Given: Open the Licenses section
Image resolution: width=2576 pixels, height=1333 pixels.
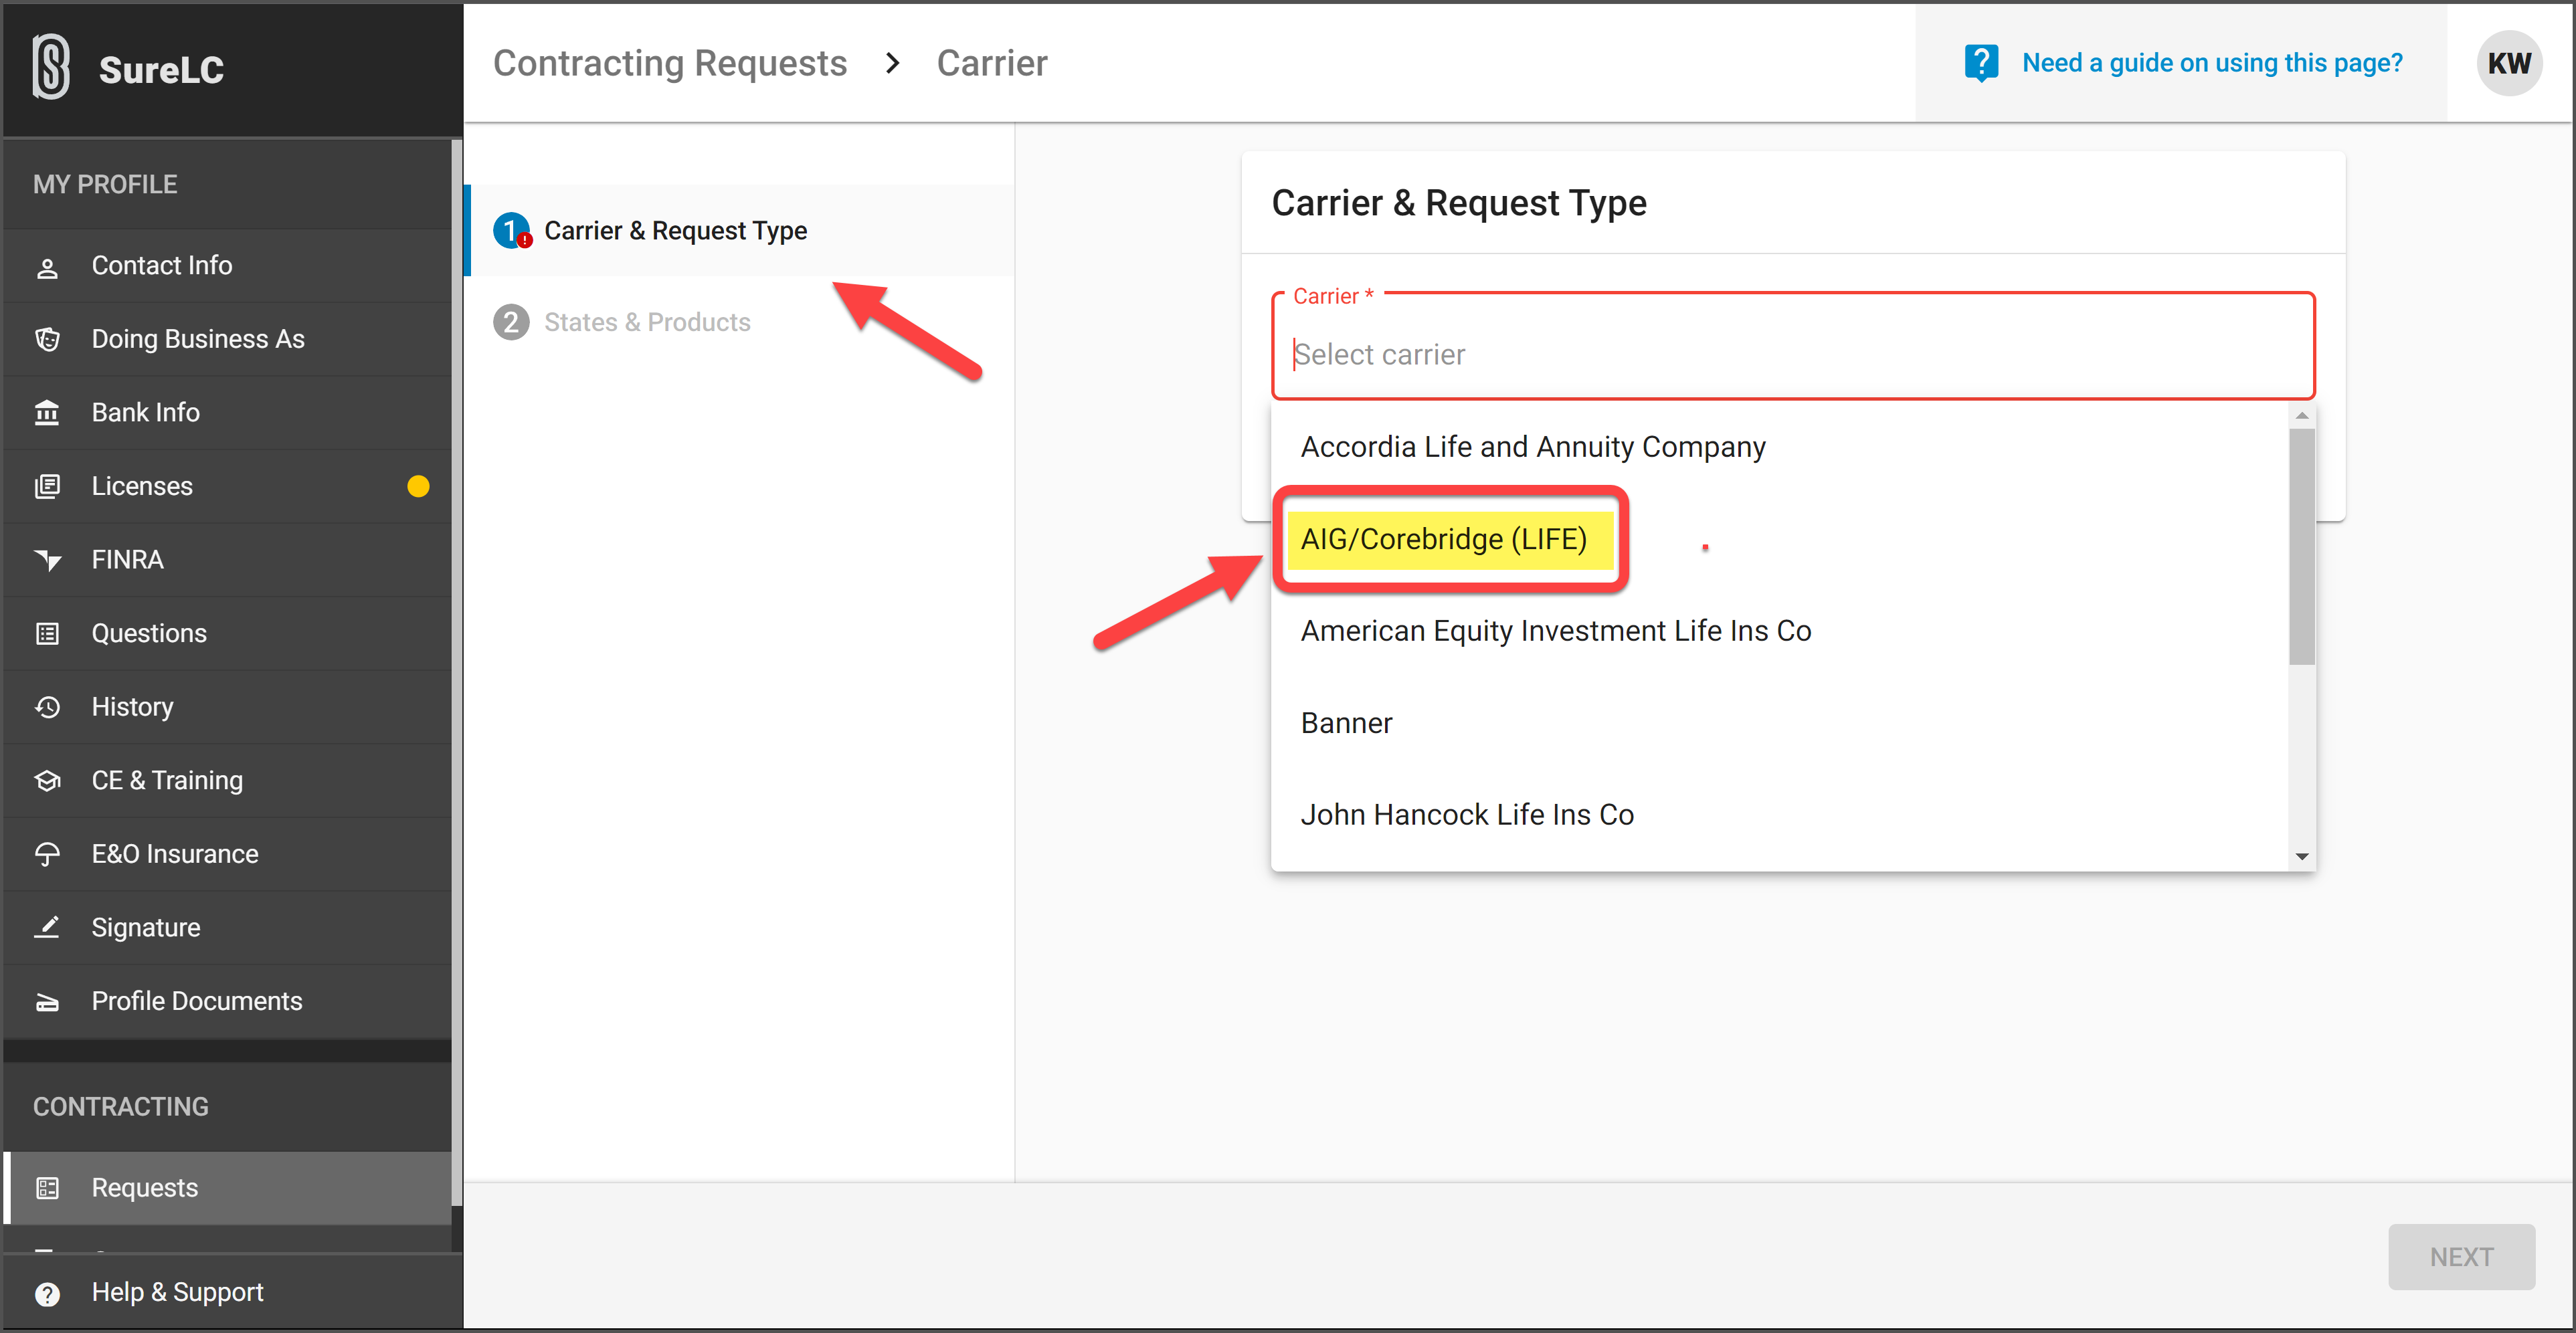Looking at the screenshot, I should 228,486.
